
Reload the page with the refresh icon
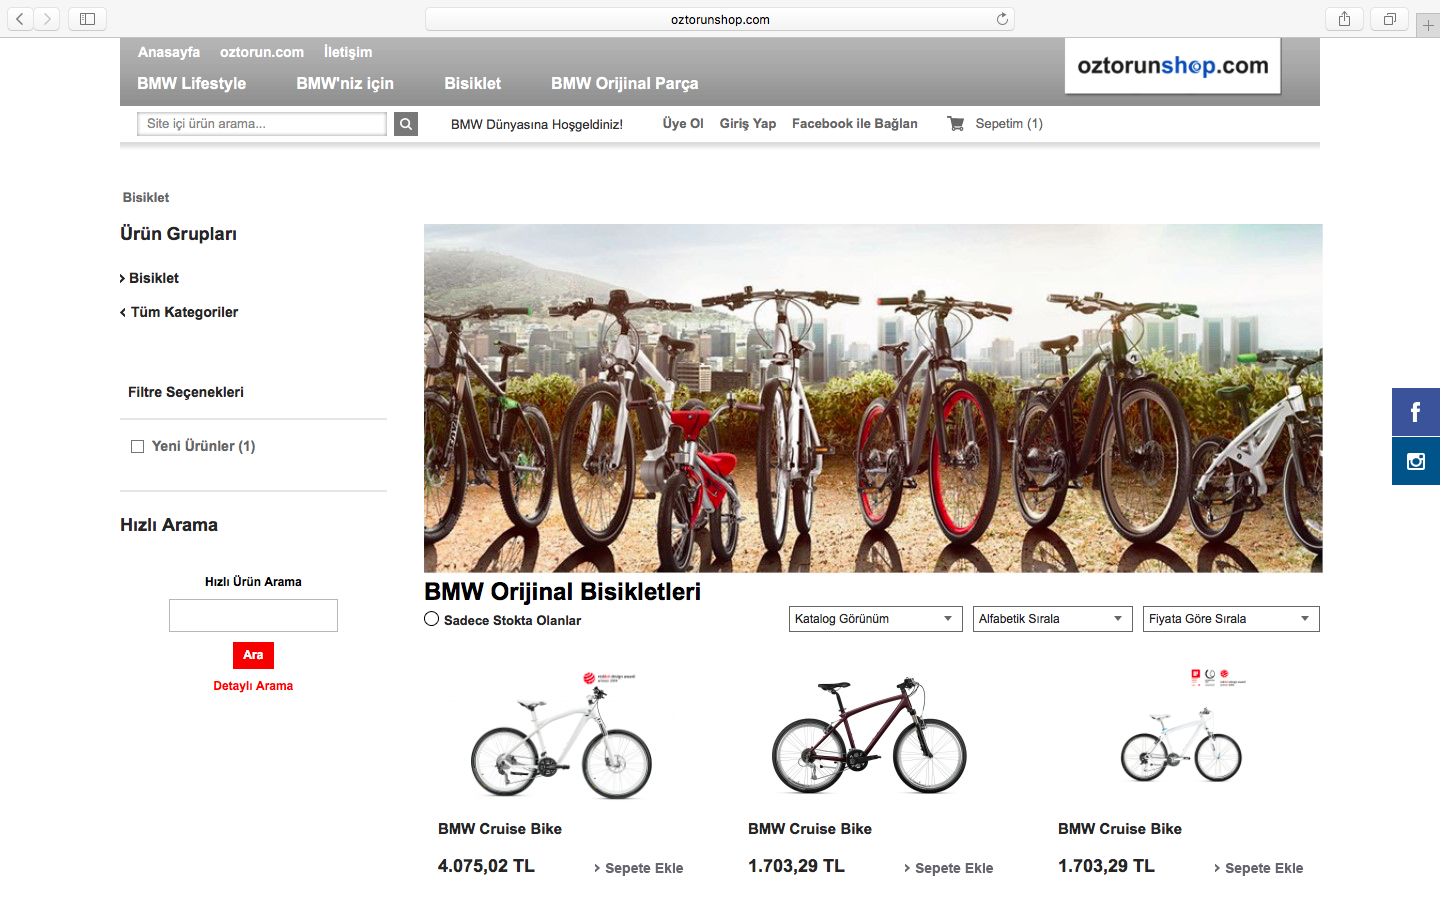(1002, 19)
